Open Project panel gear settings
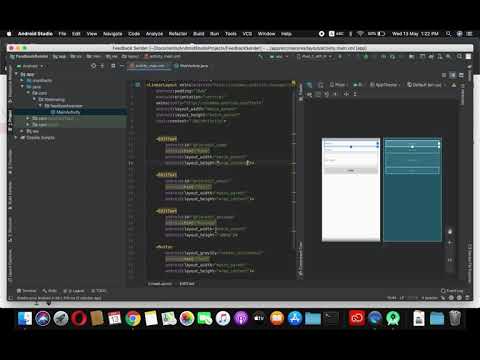480x360 pixels. (x=113, y=66)
